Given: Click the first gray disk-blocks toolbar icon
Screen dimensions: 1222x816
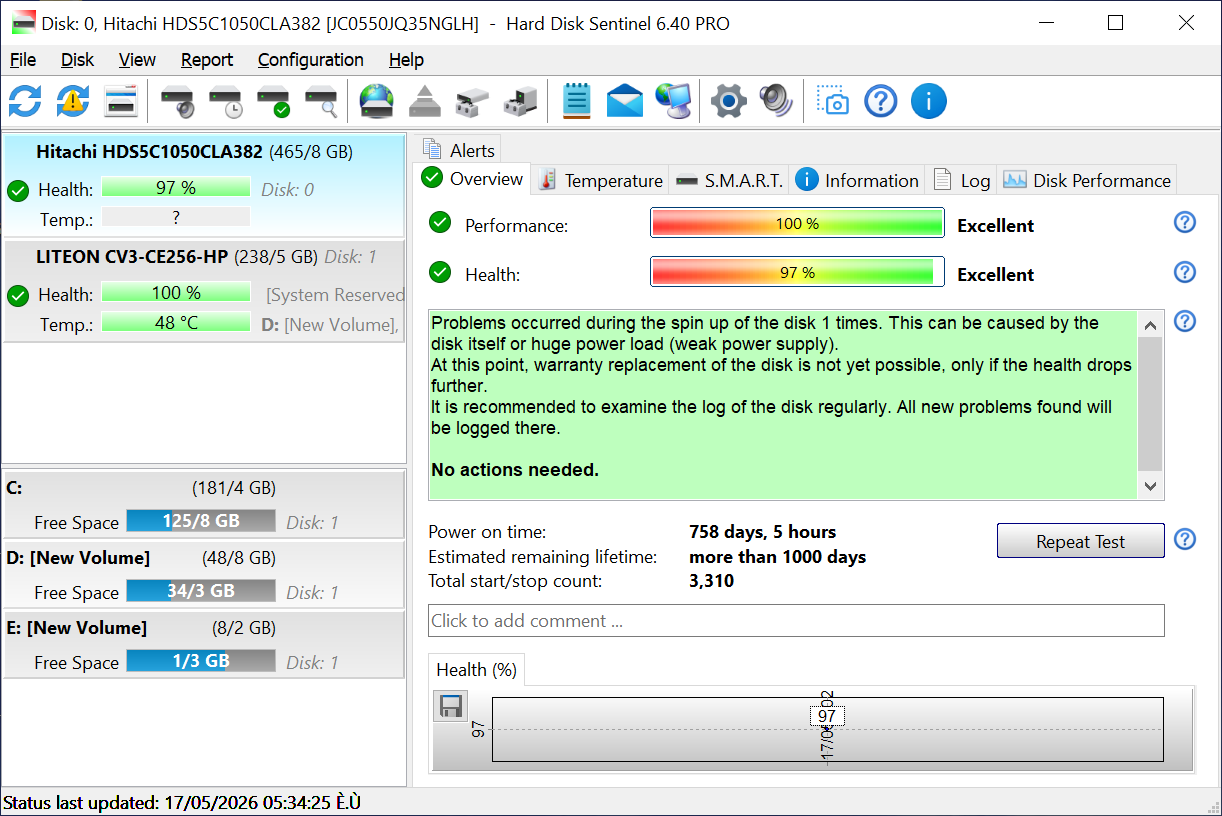Looking at the screenshot, I should pos(473,101).
